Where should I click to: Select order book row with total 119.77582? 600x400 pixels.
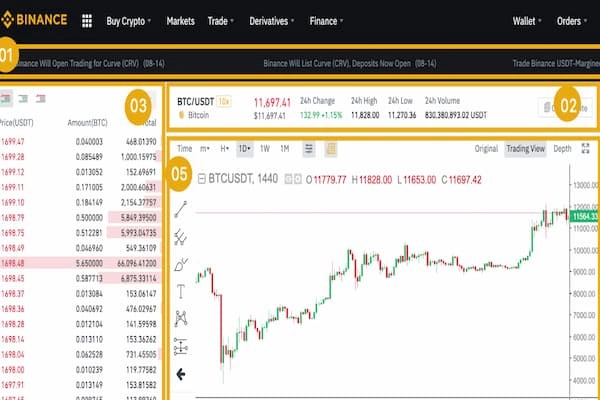click(x=80, y=369)
